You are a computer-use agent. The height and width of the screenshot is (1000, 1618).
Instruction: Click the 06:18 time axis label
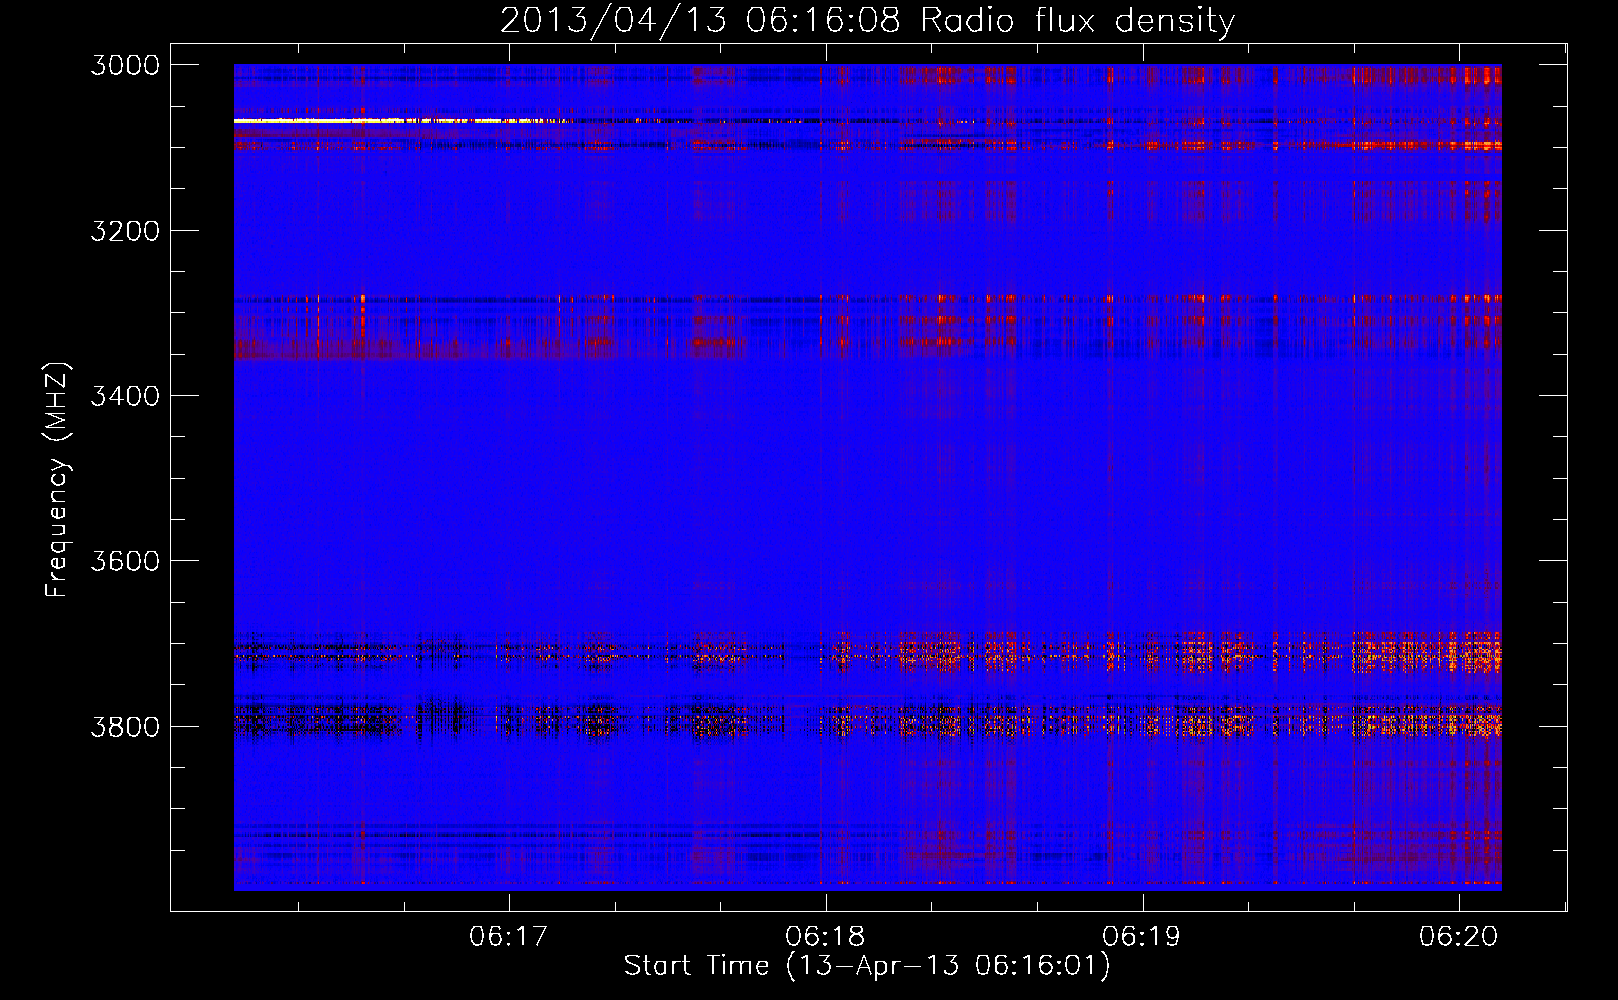pyautogui.click(x=826, y=936)
